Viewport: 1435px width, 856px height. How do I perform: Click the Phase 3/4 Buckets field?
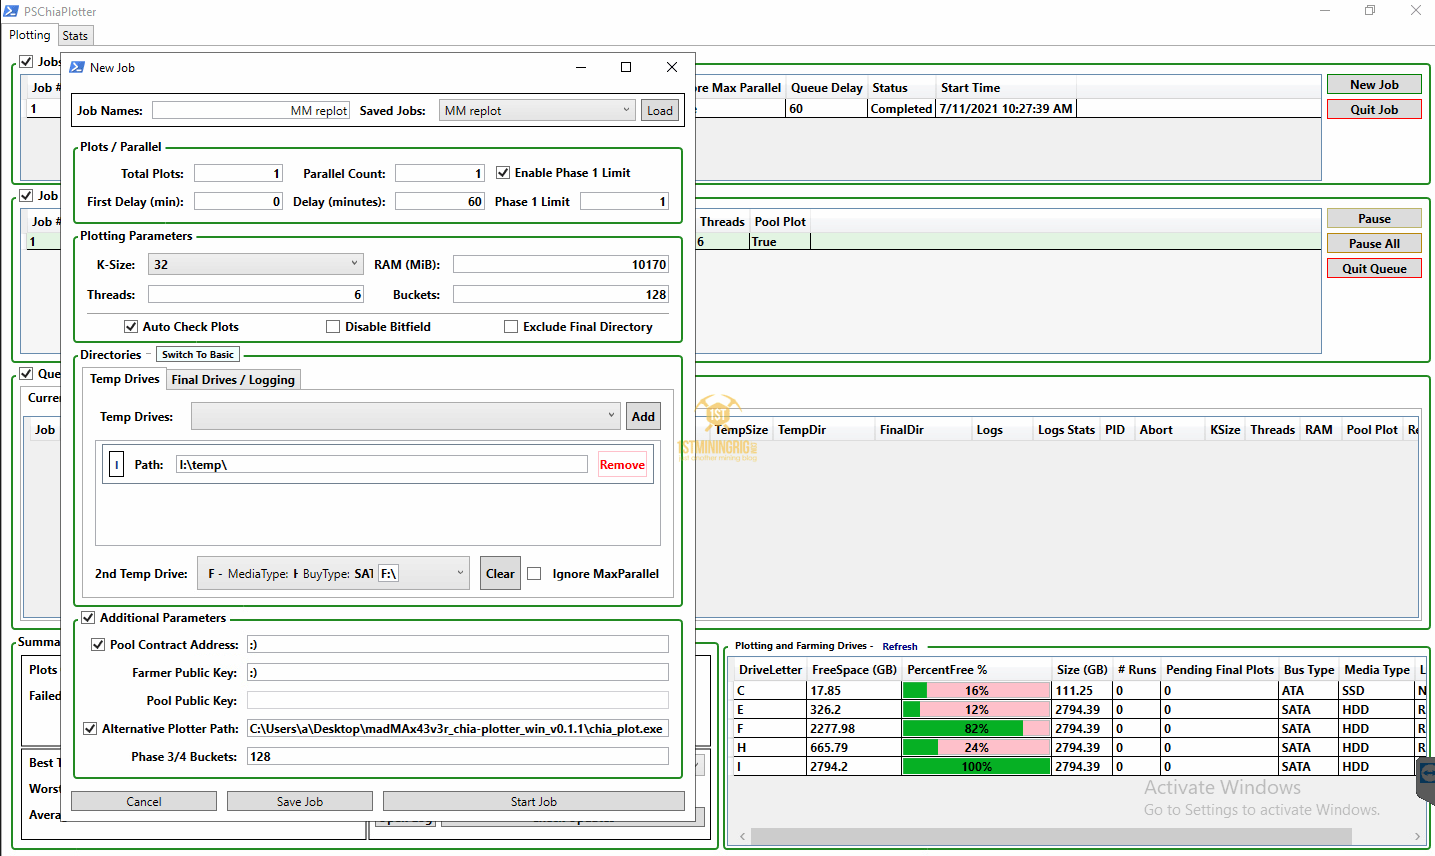458,757
